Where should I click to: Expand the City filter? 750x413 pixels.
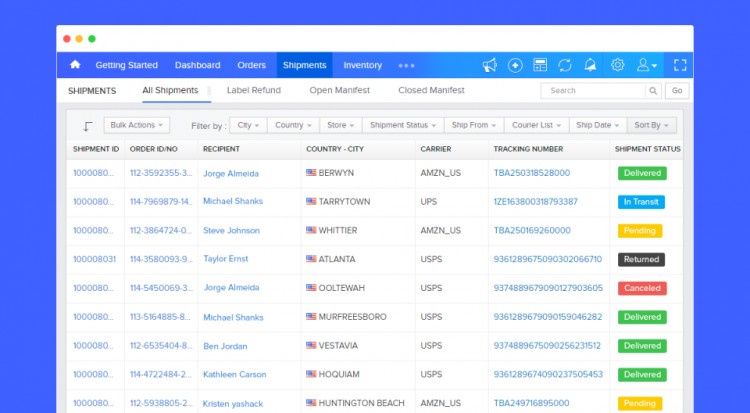(x=248, y=125)
